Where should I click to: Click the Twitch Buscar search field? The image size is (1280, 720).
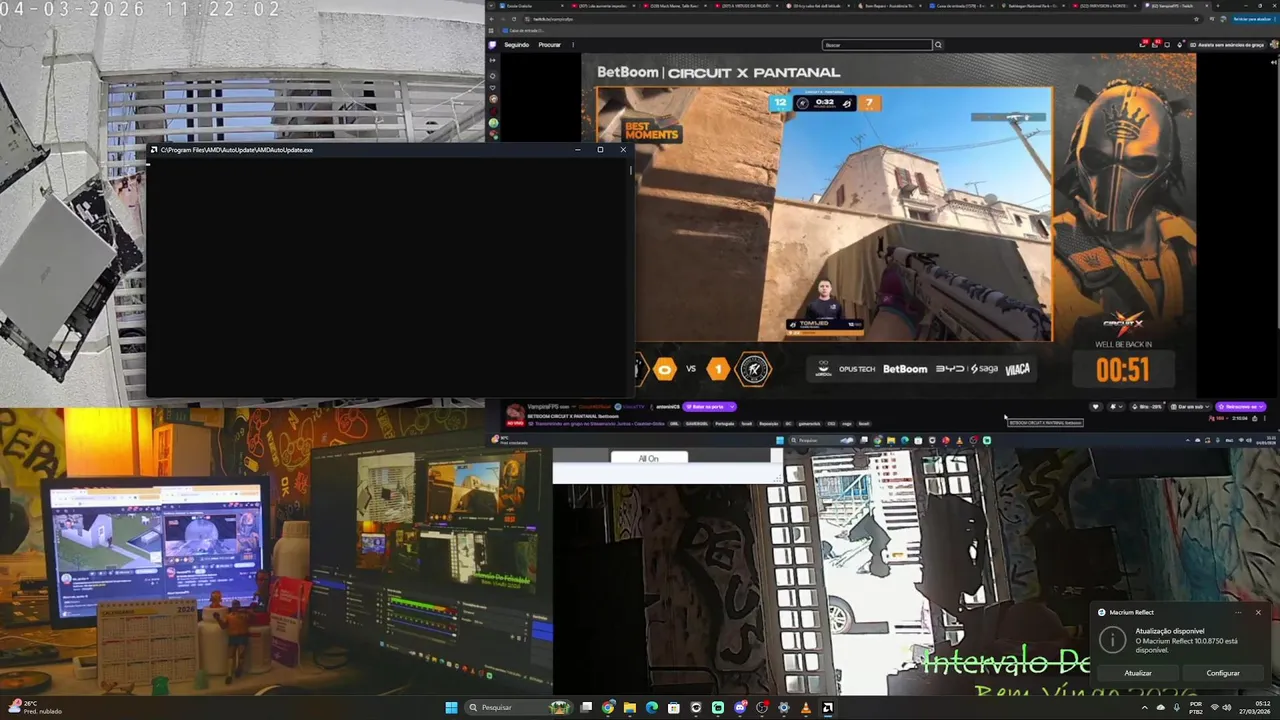877,45
